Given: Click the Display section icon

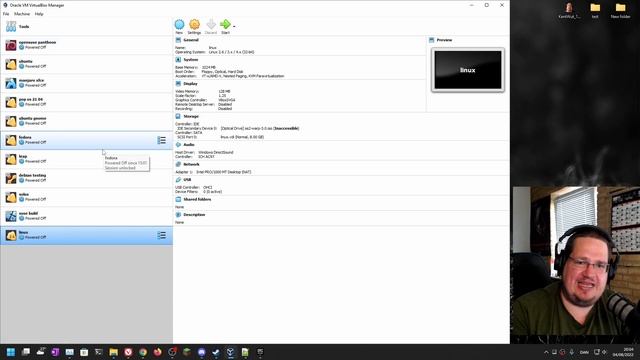Looking at the screenshot, I should pyautogui.click(x=178, y=84).
